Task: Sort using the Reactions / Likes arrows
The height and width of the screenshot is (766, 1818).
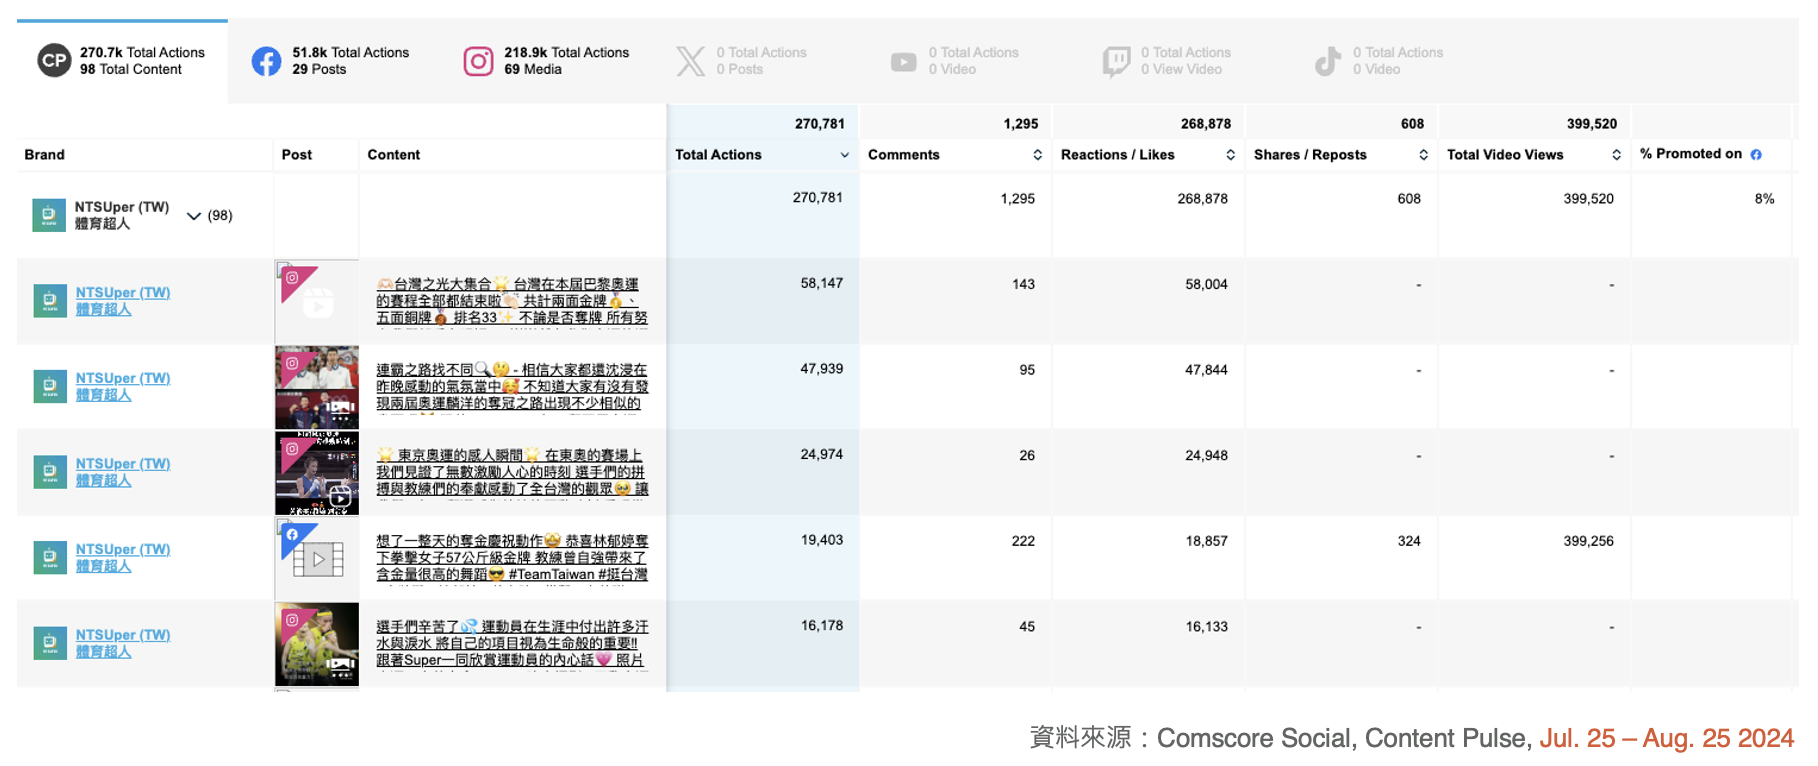Action: (1230, 155)
